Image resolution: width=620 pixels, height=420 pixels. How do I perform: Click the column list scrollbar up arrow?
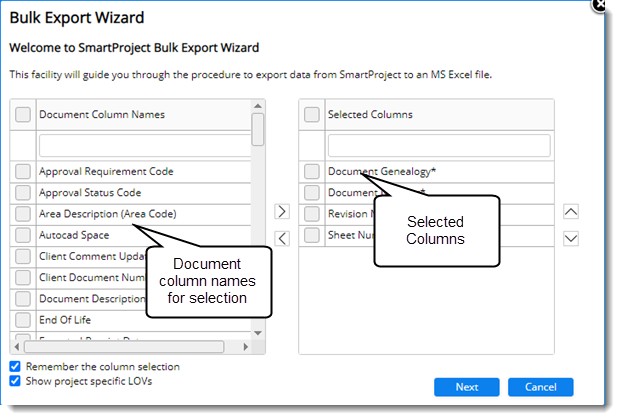(x=258, y=105)
